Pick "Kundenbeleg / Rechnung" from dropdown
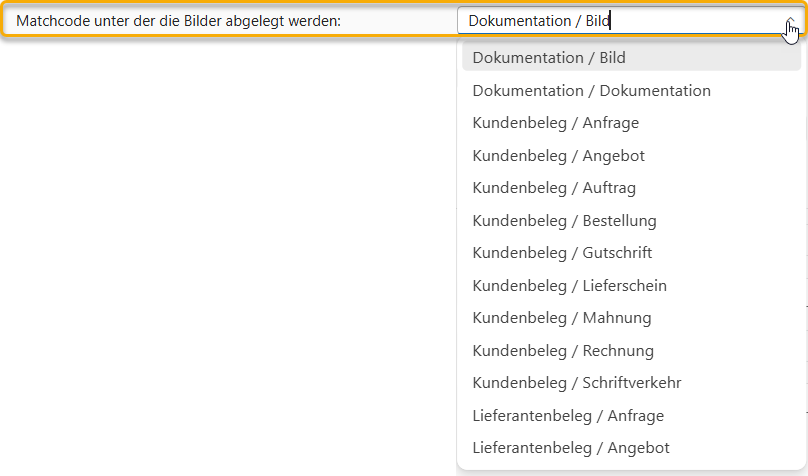The width and height of the screenshot is (808, 476). 563,351
